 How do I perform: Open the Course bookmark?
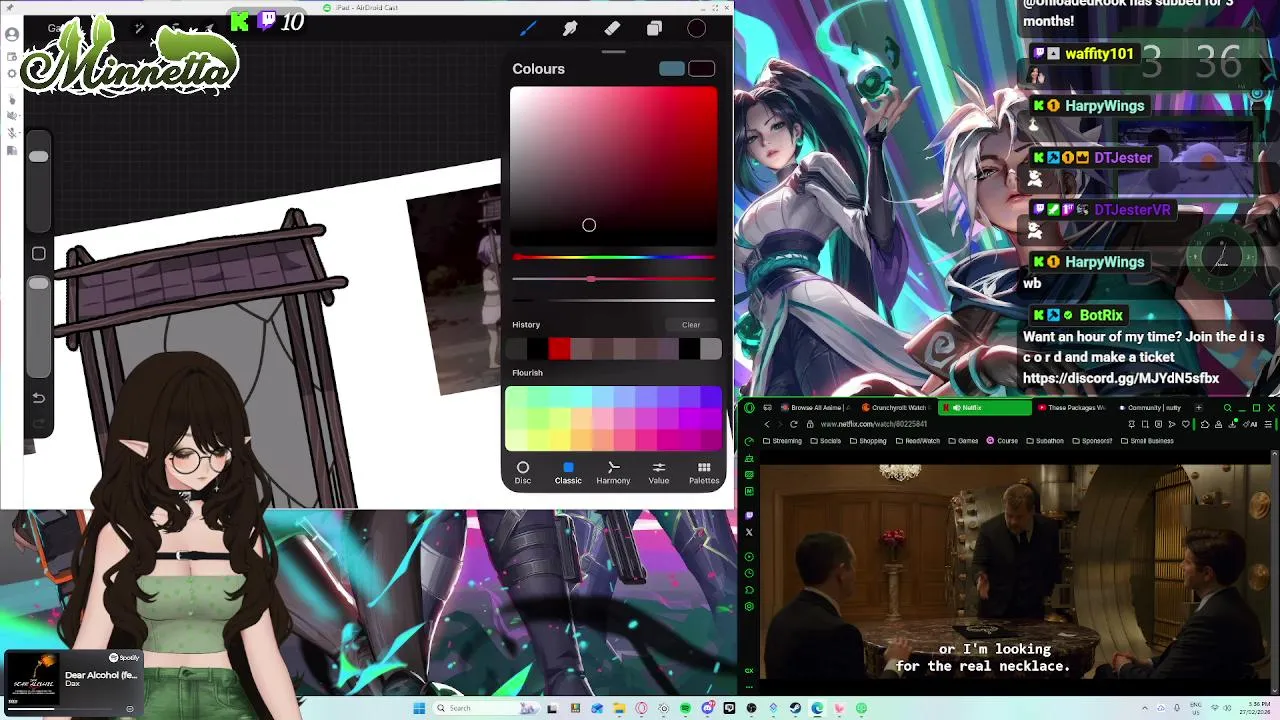coord(1002,441)
